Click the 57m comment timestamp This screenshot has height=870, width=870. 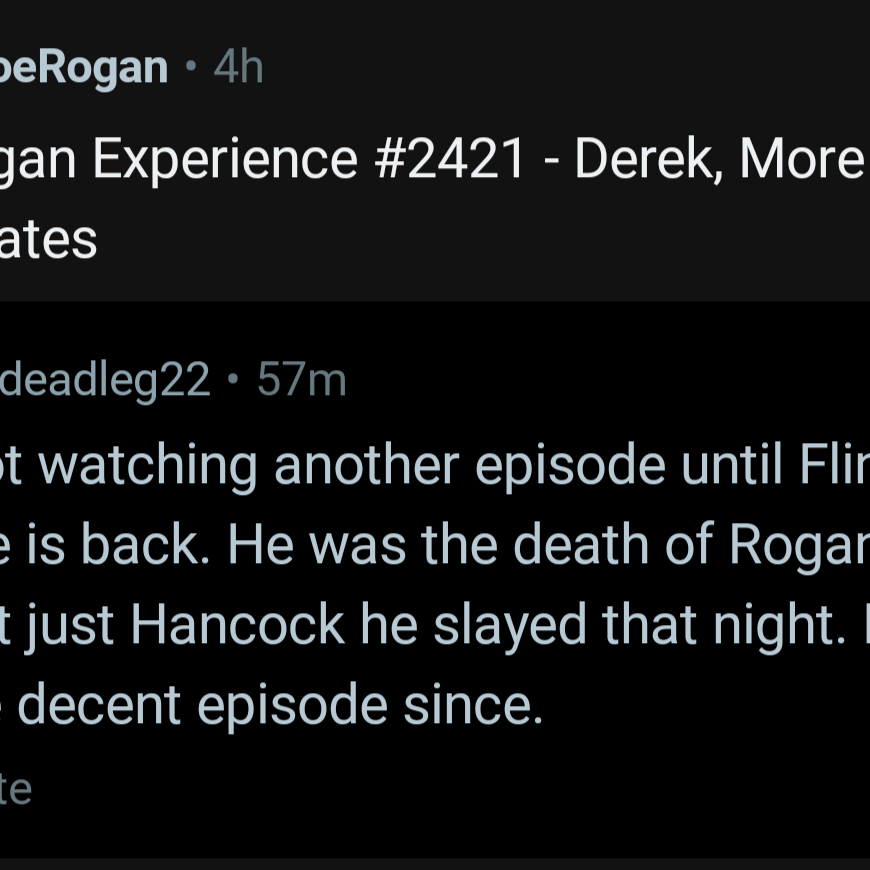tap(301, 380)
